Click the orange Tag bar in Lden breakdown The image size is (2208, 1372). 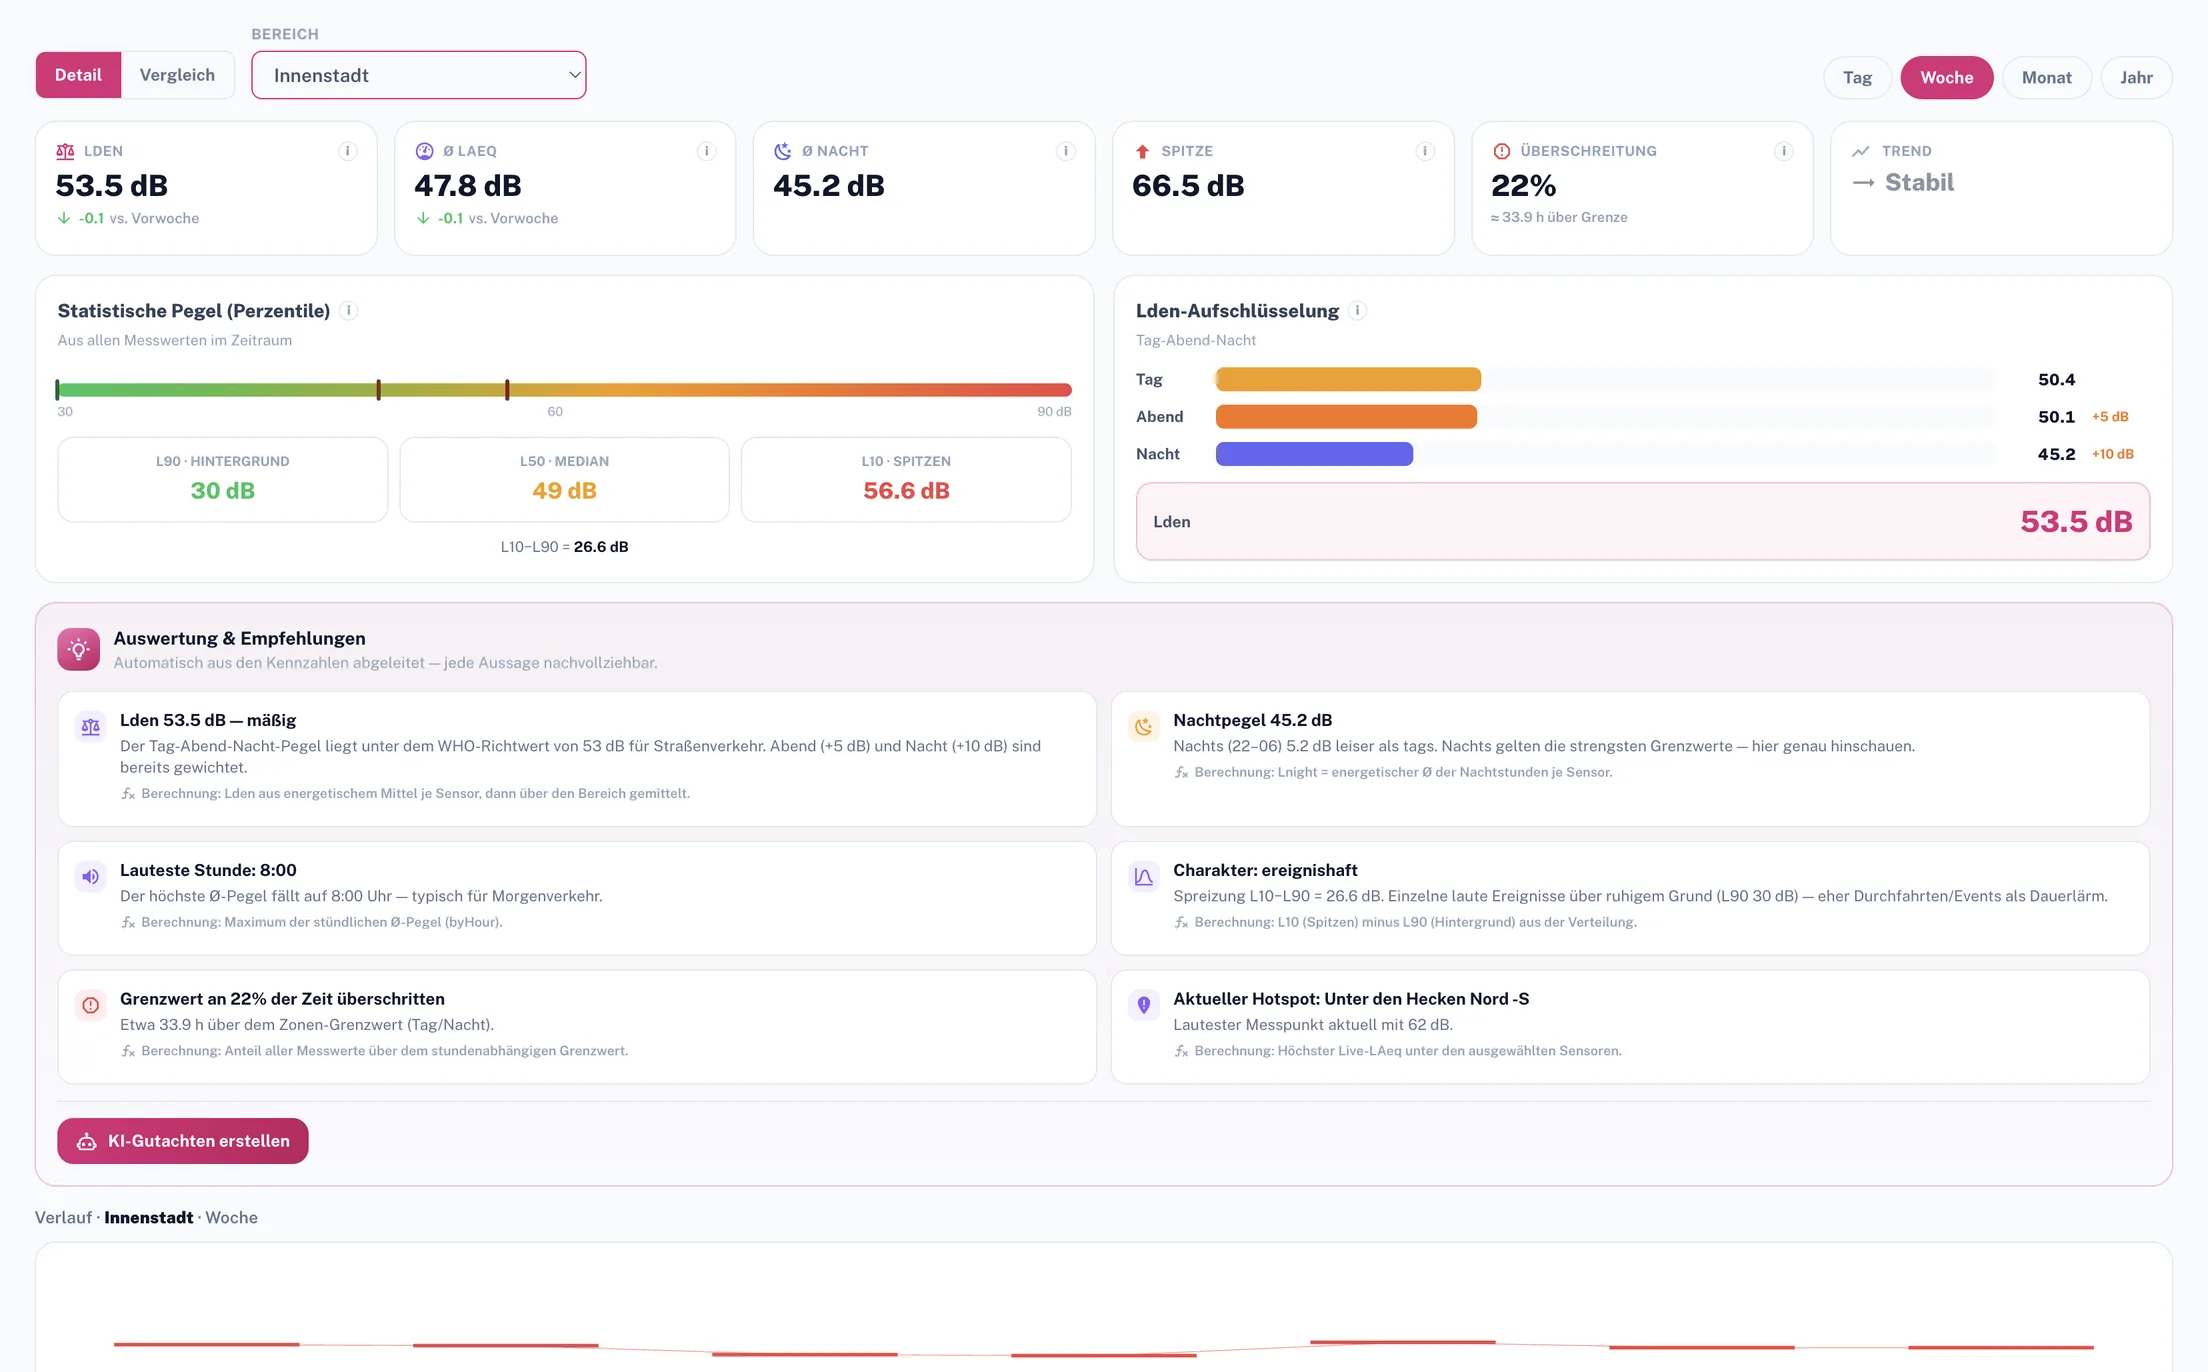coord(1348,380)
